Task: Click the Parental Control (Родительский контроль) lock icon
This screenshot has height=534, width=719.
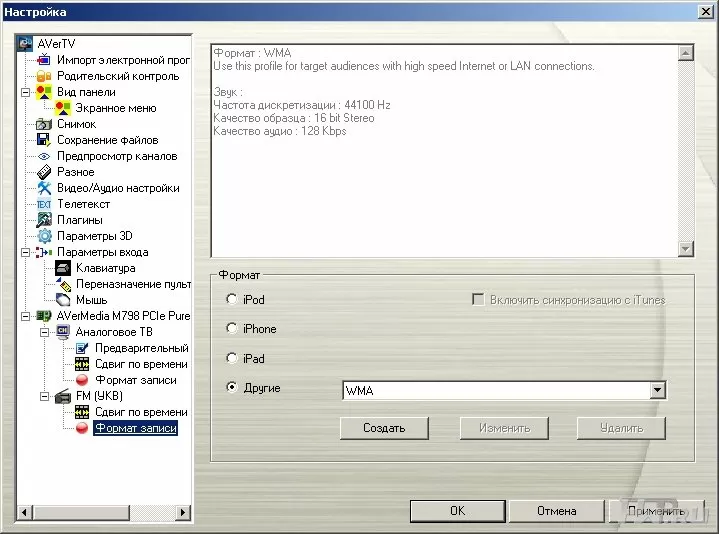Action: pyautogui.click(x=44, y=76)
